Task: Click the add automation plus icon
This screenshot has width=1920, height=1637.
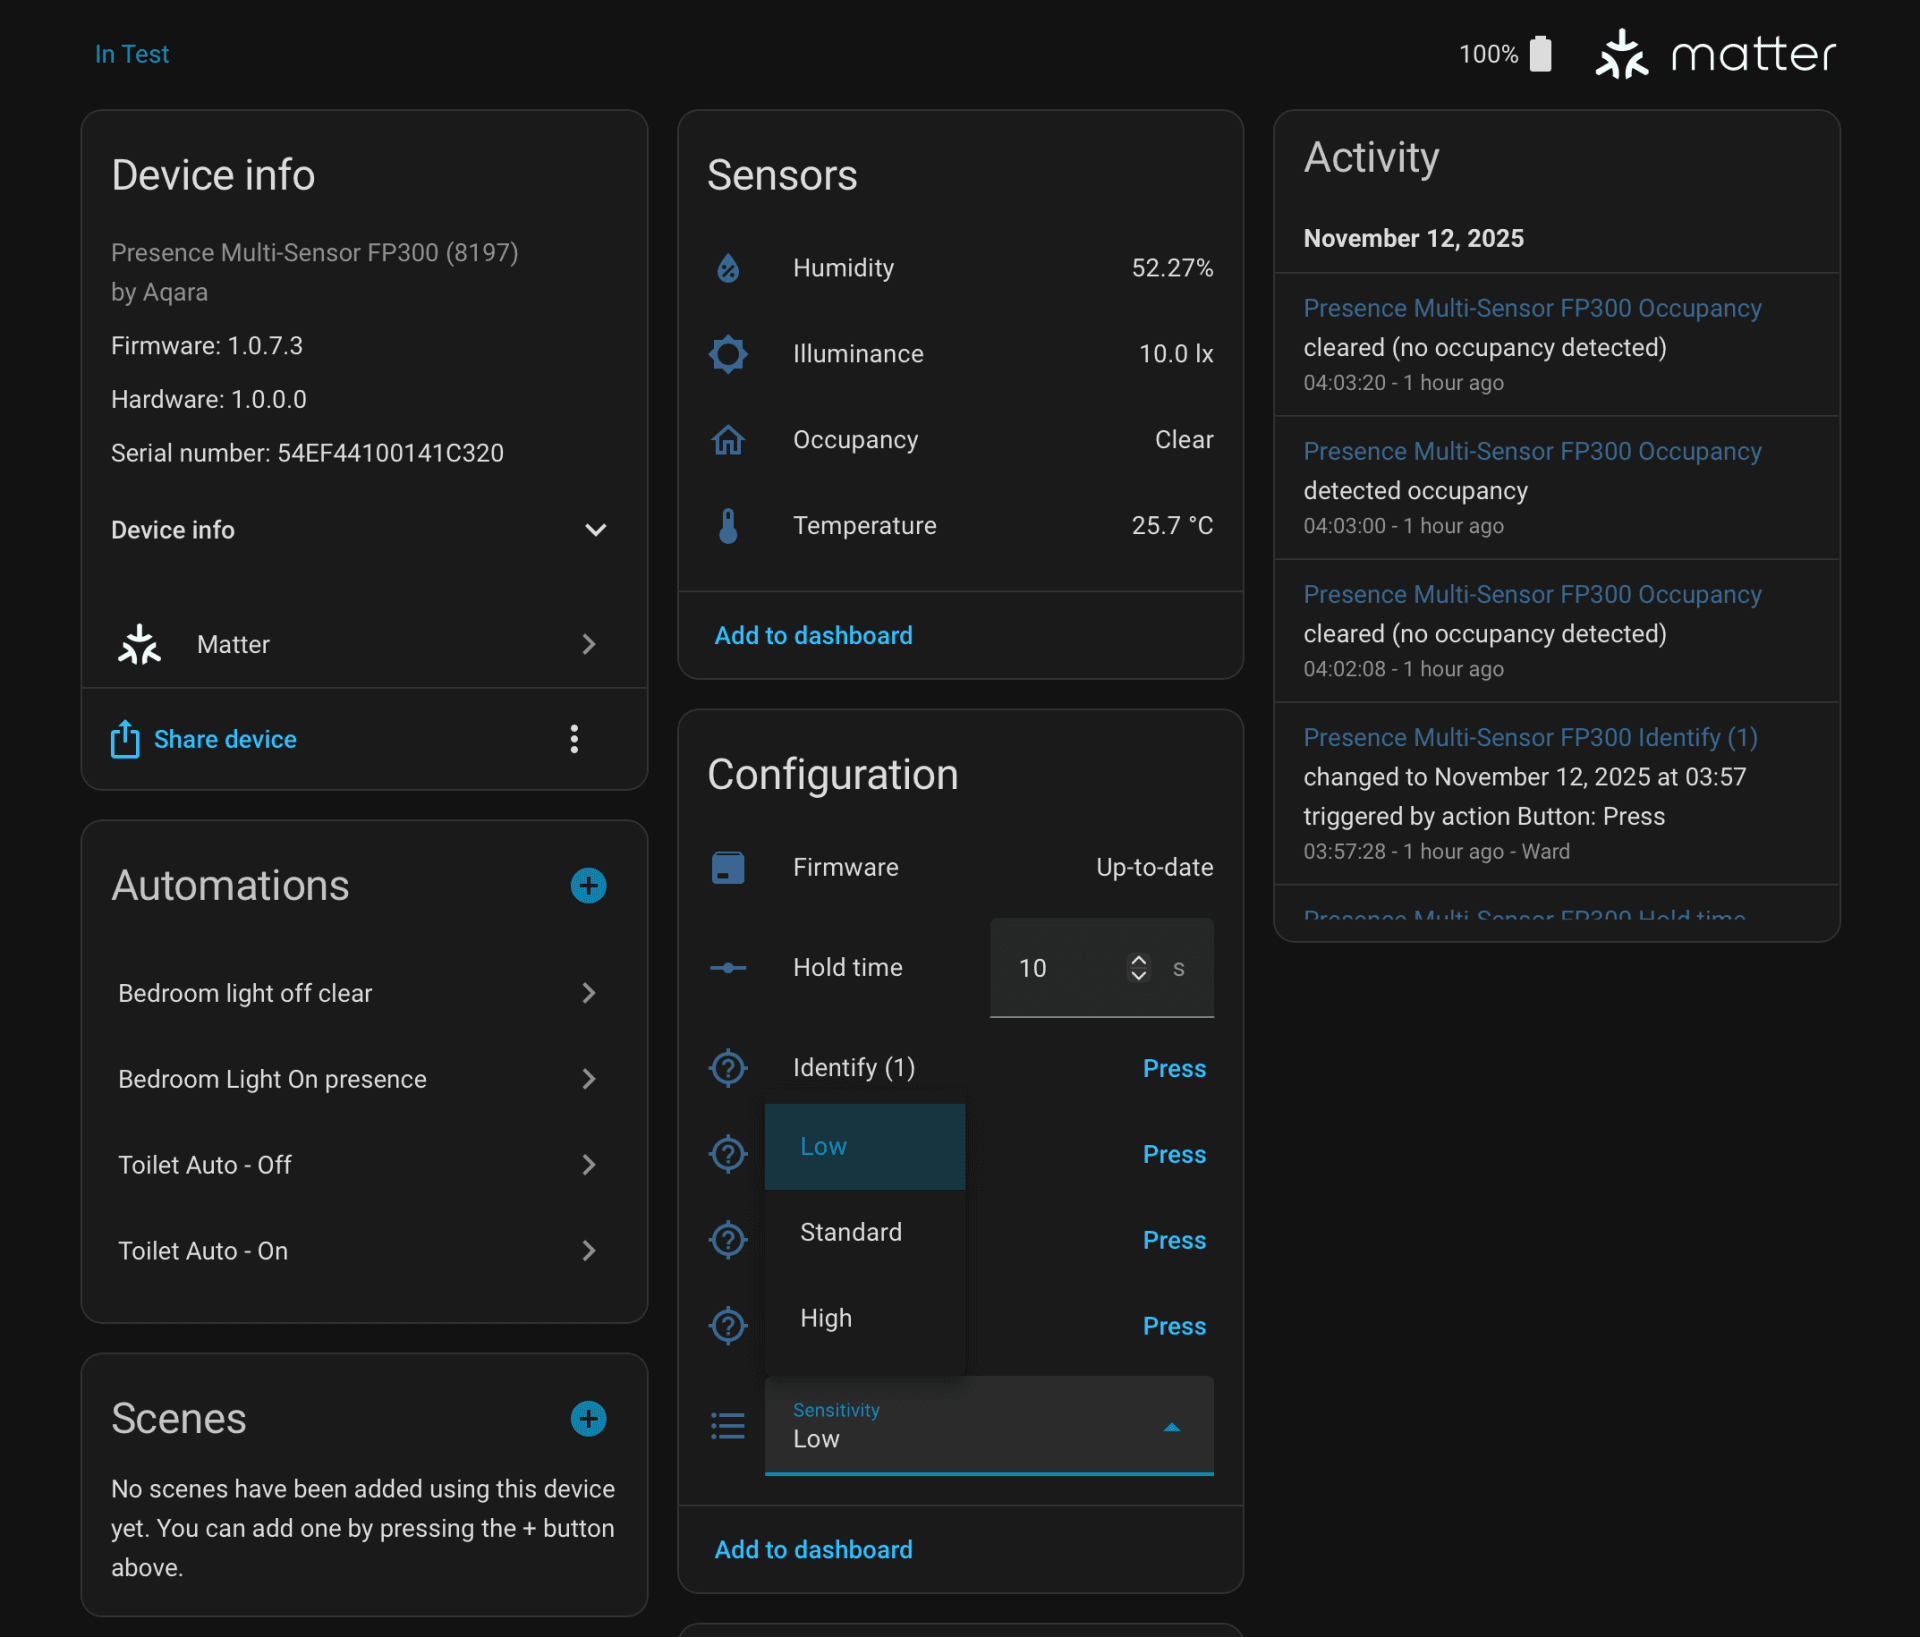Action: tap(588, 885)
